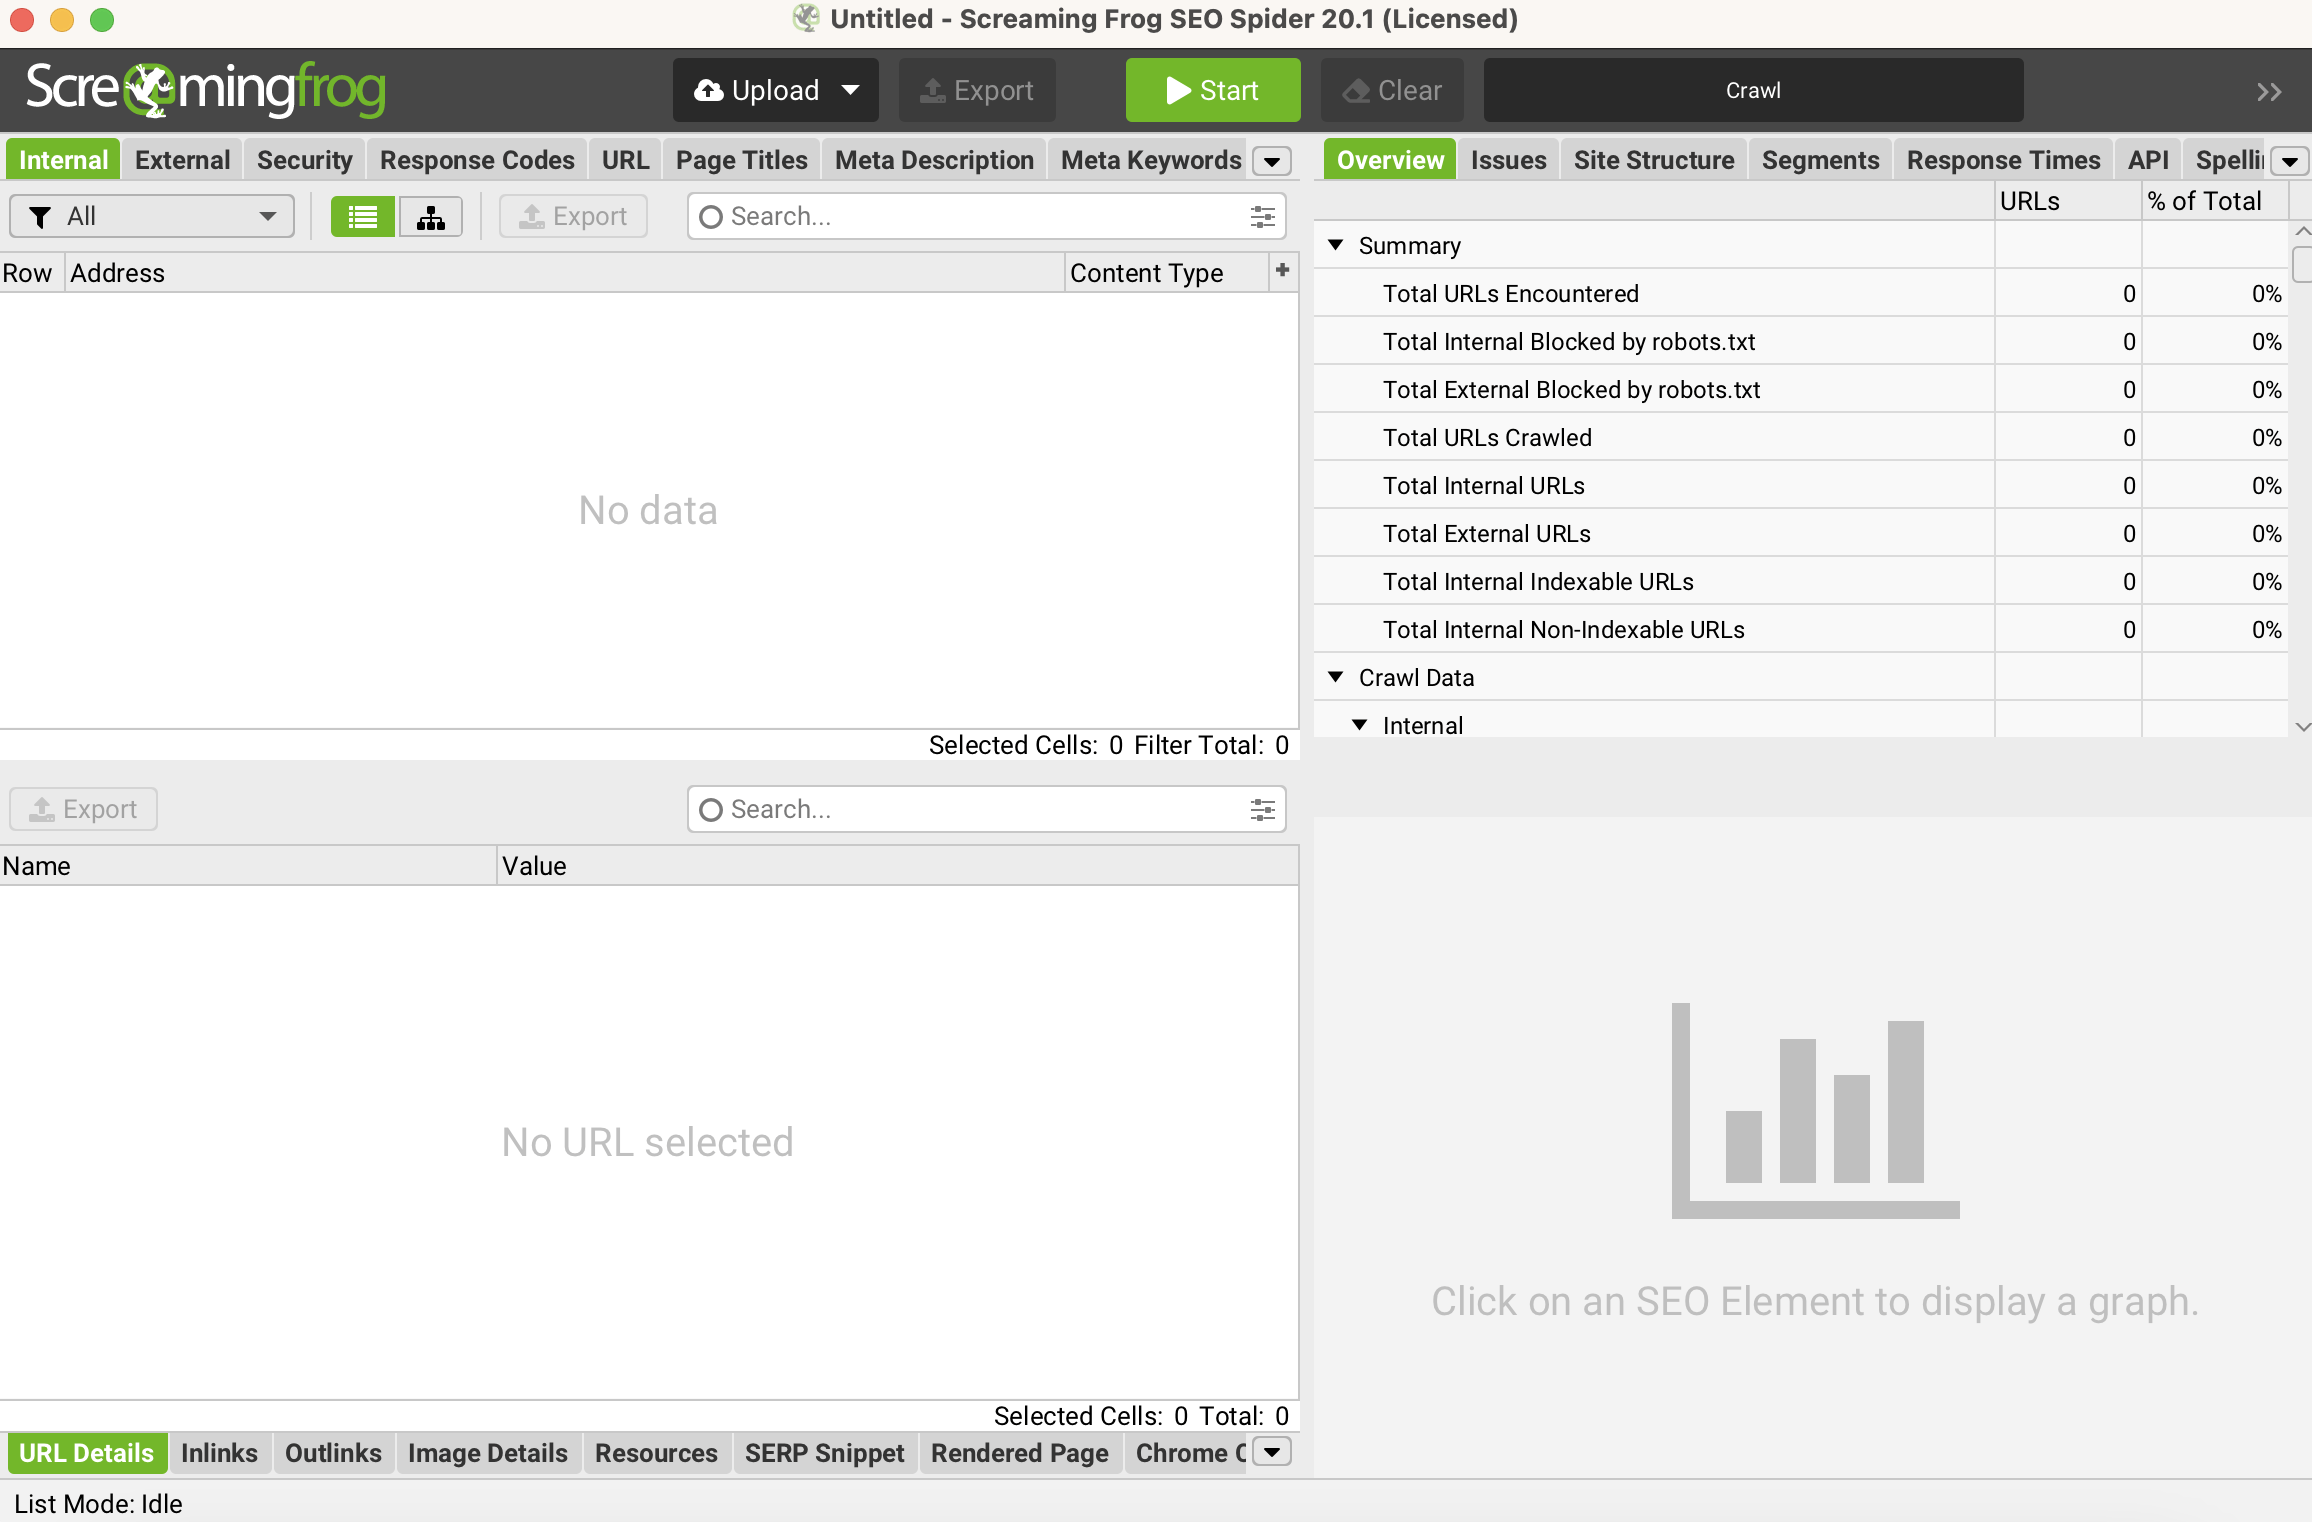Screen dimensions: 2312x1522
Task: Show more main tabs dropdown
Action: (1272, 161)
